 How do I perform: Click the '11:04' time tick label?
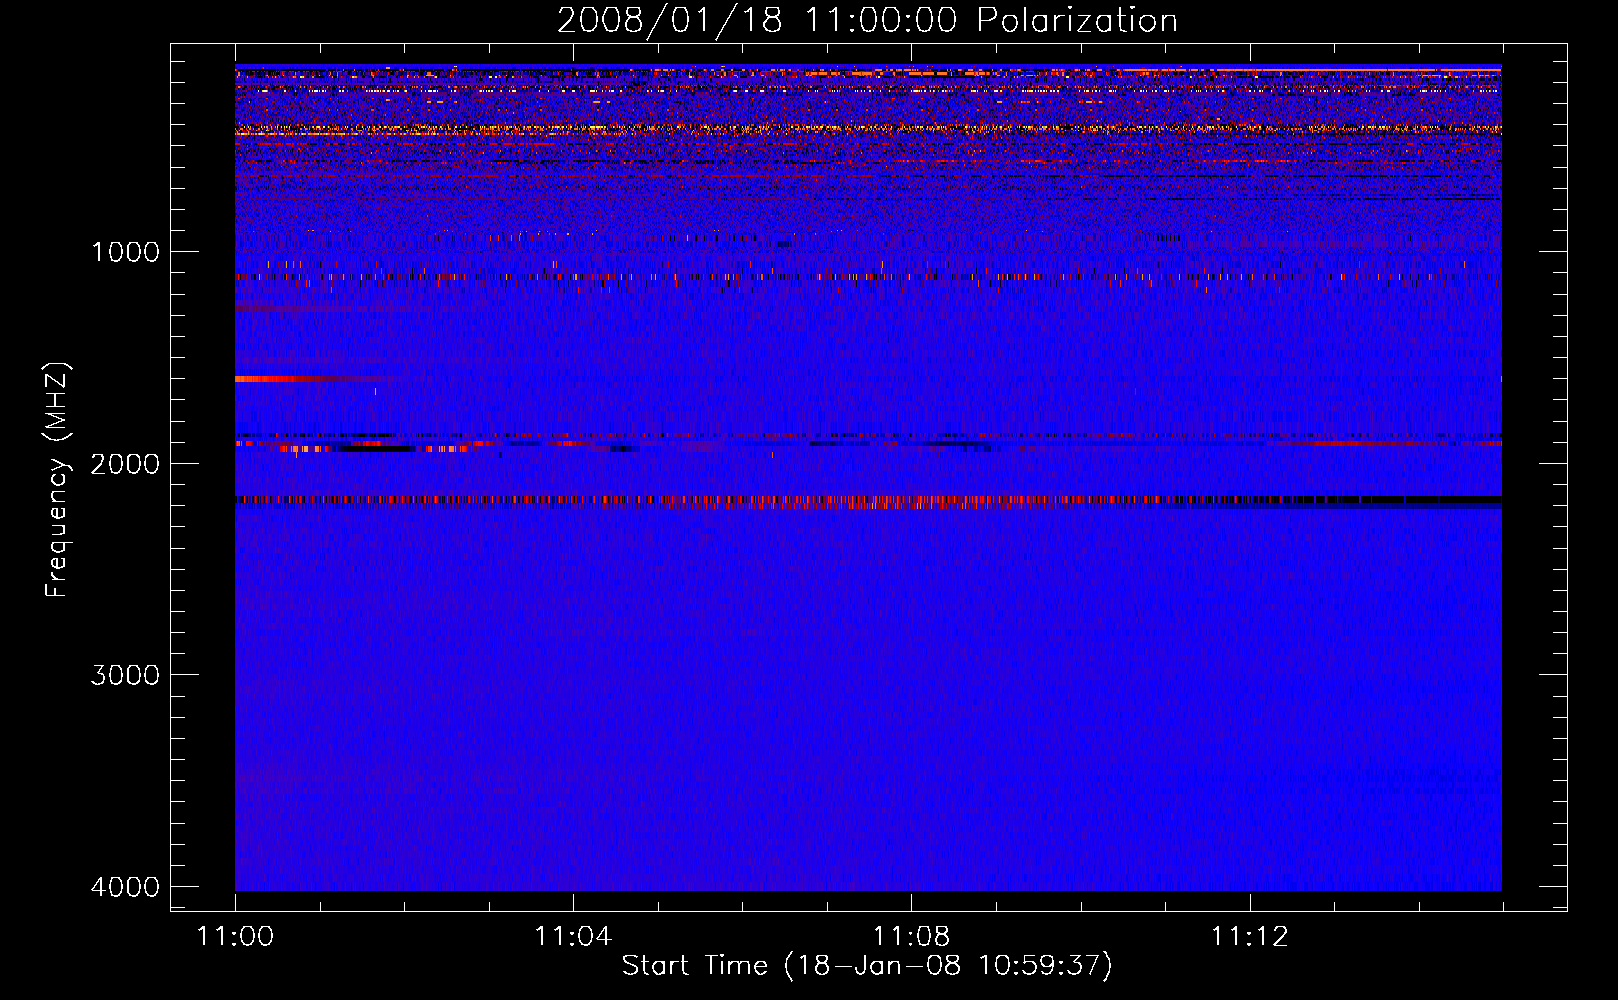(x=573, y=937)
